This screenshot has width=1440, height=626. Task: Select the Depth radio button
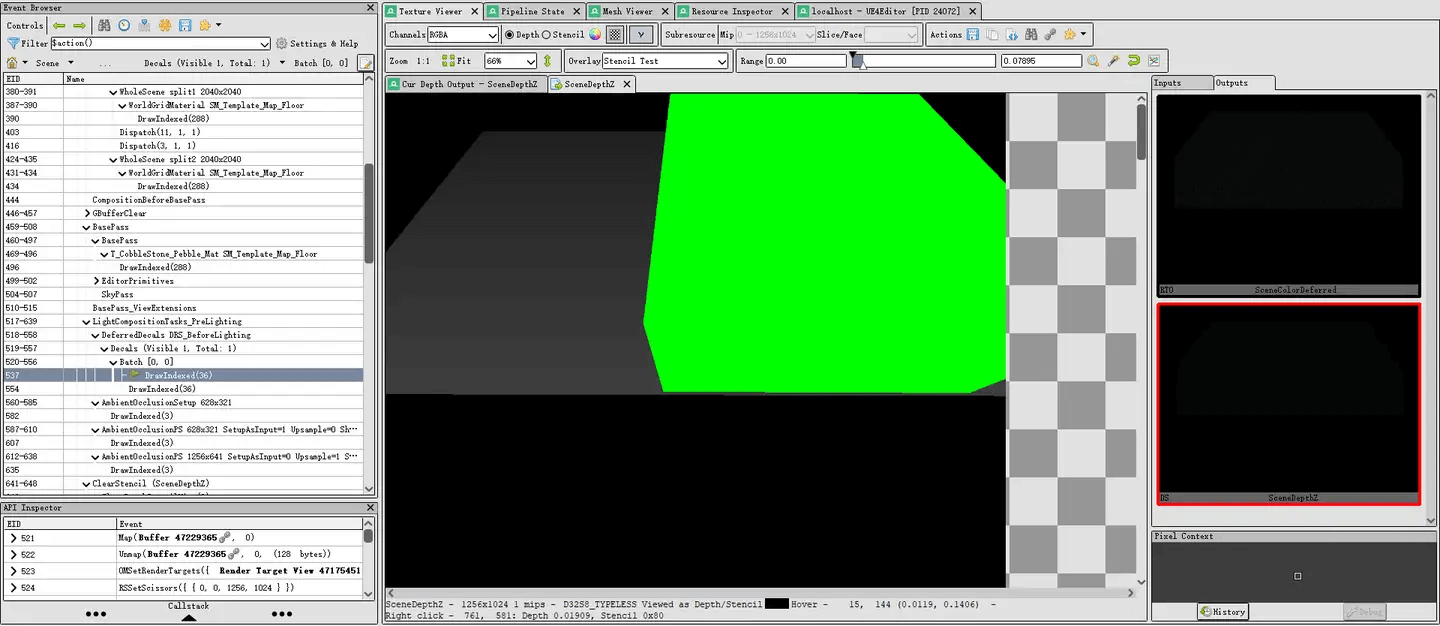[510, 34]
